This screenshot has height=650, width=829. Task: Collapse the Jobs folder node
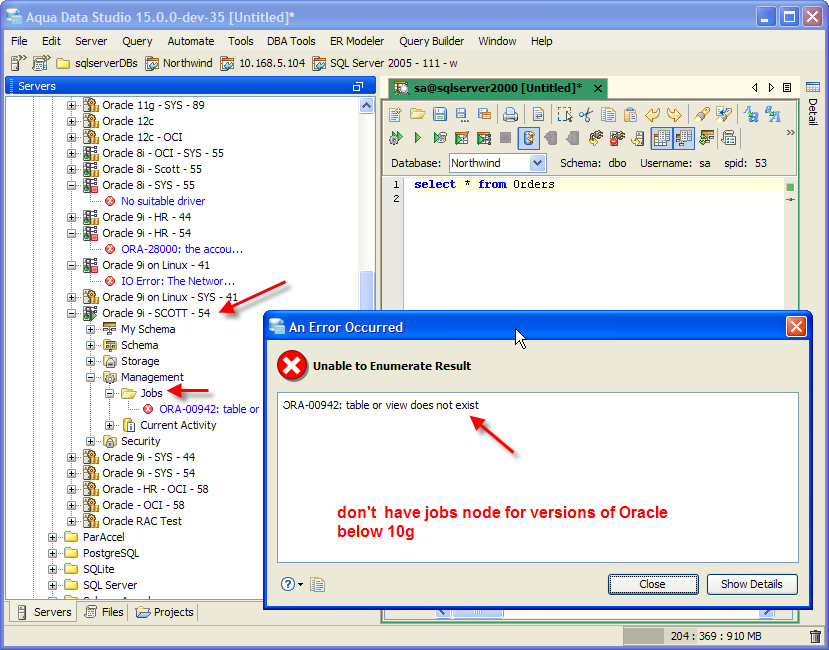pyautogui.click(x=109, y=393)
